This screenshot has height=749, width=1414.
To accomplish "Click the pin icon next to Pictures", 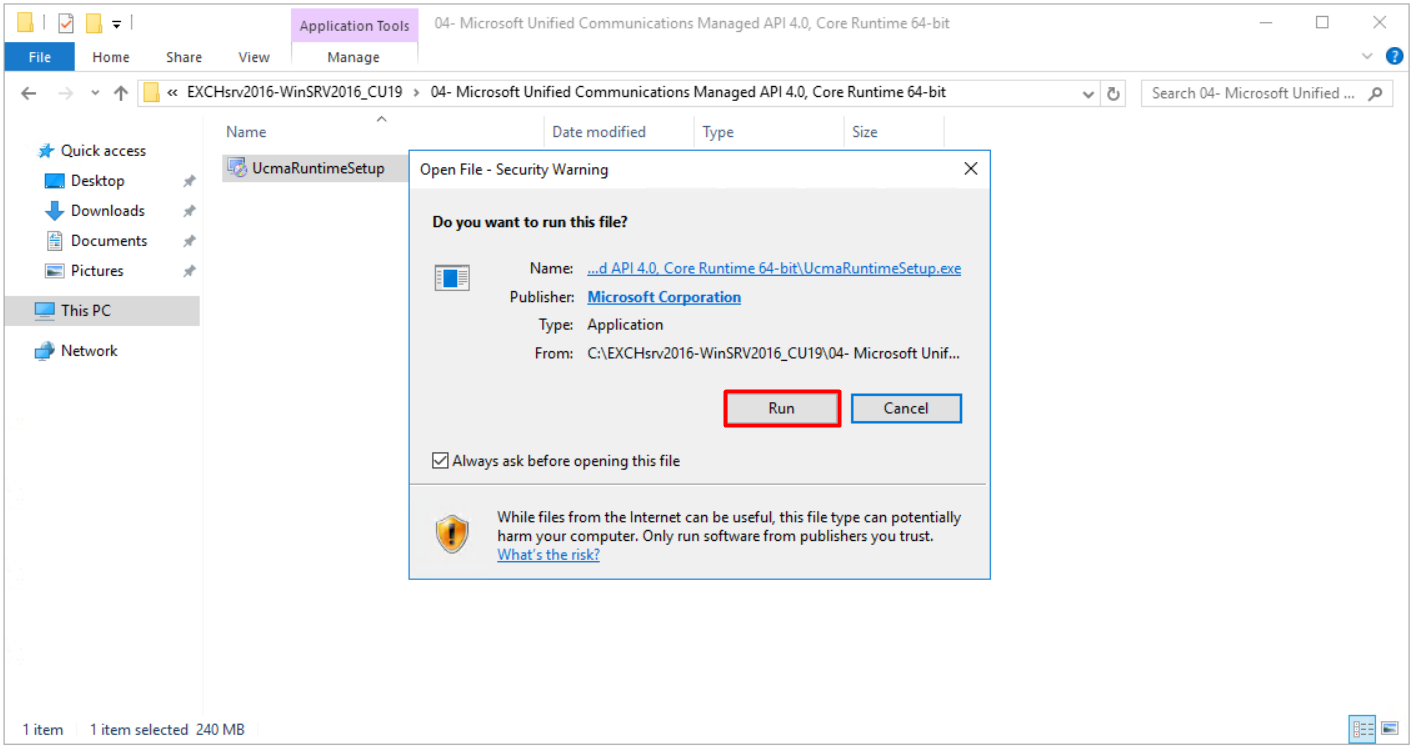I will click(x=189, y=271).
